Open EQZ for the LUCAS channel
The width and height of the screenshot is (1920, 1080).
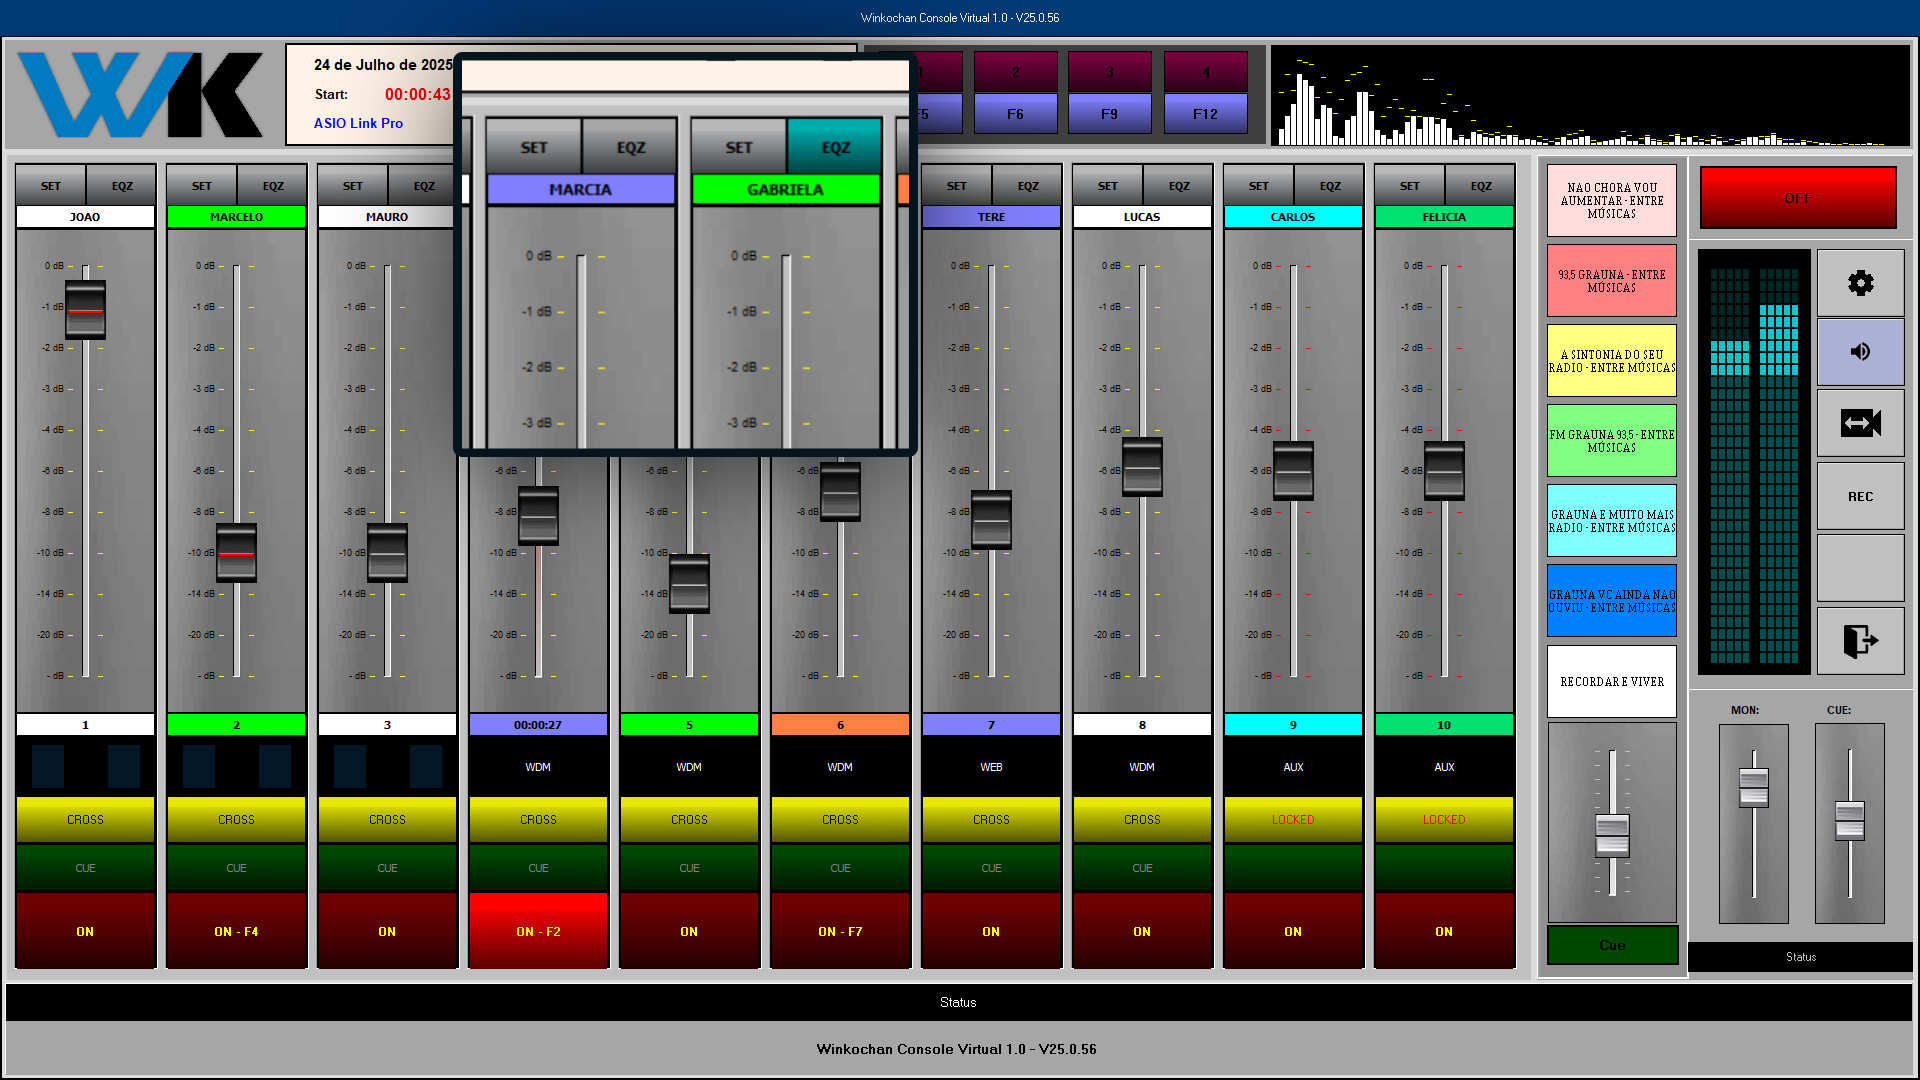click(1178, 186)
